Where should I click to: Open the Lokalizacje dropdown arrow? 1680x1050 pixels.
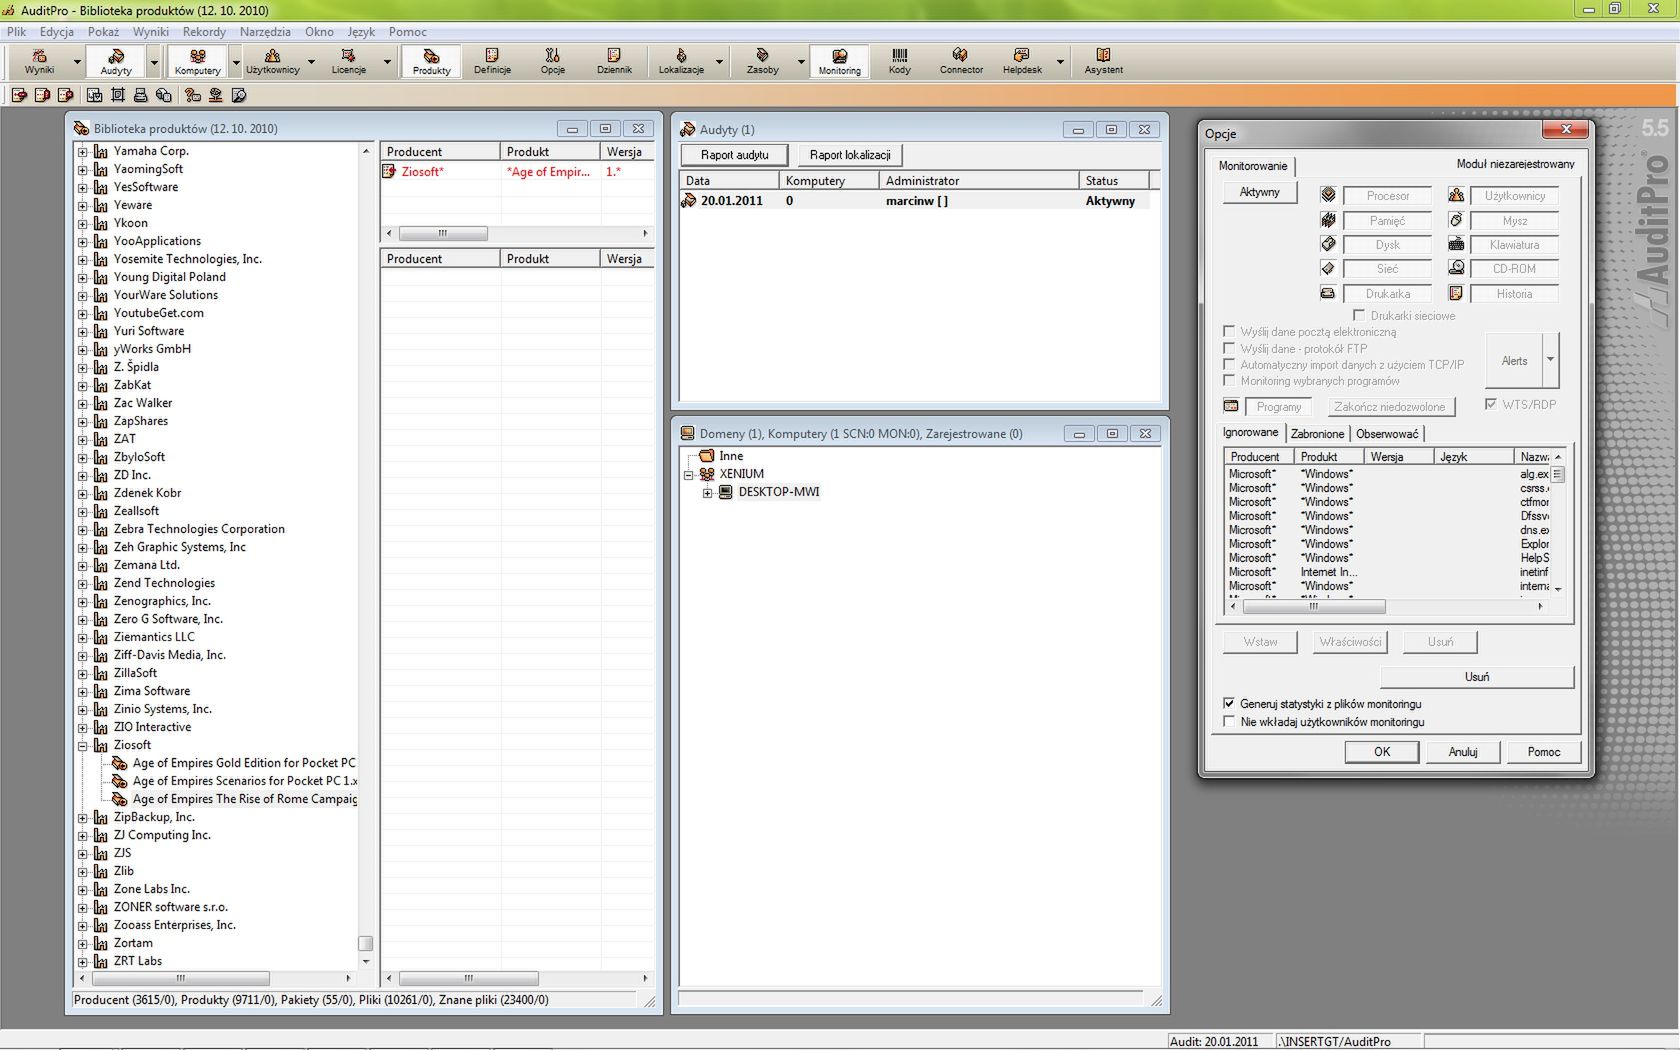point(719,62)
